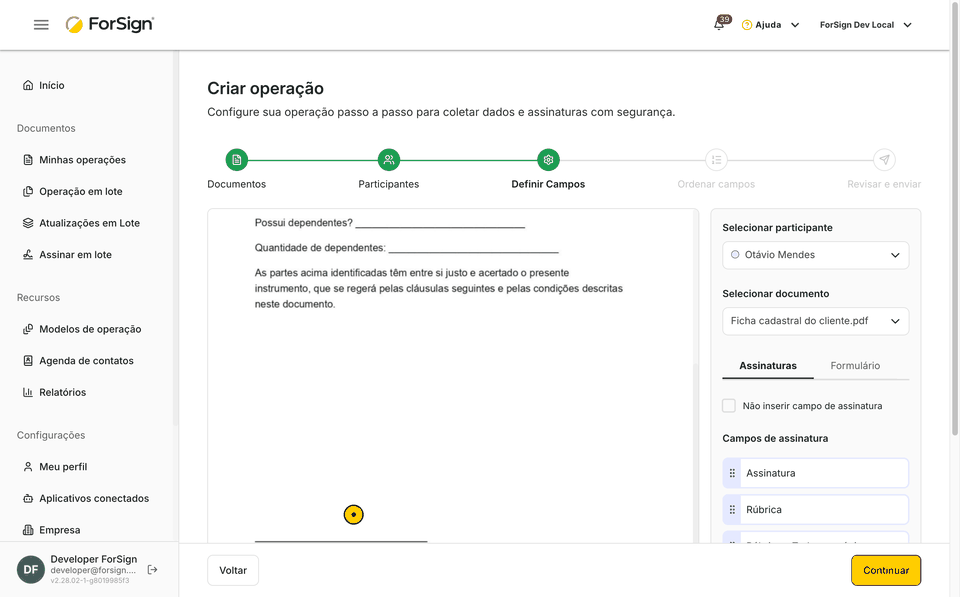Open Meu perfil in sidebar

point(63,467)
